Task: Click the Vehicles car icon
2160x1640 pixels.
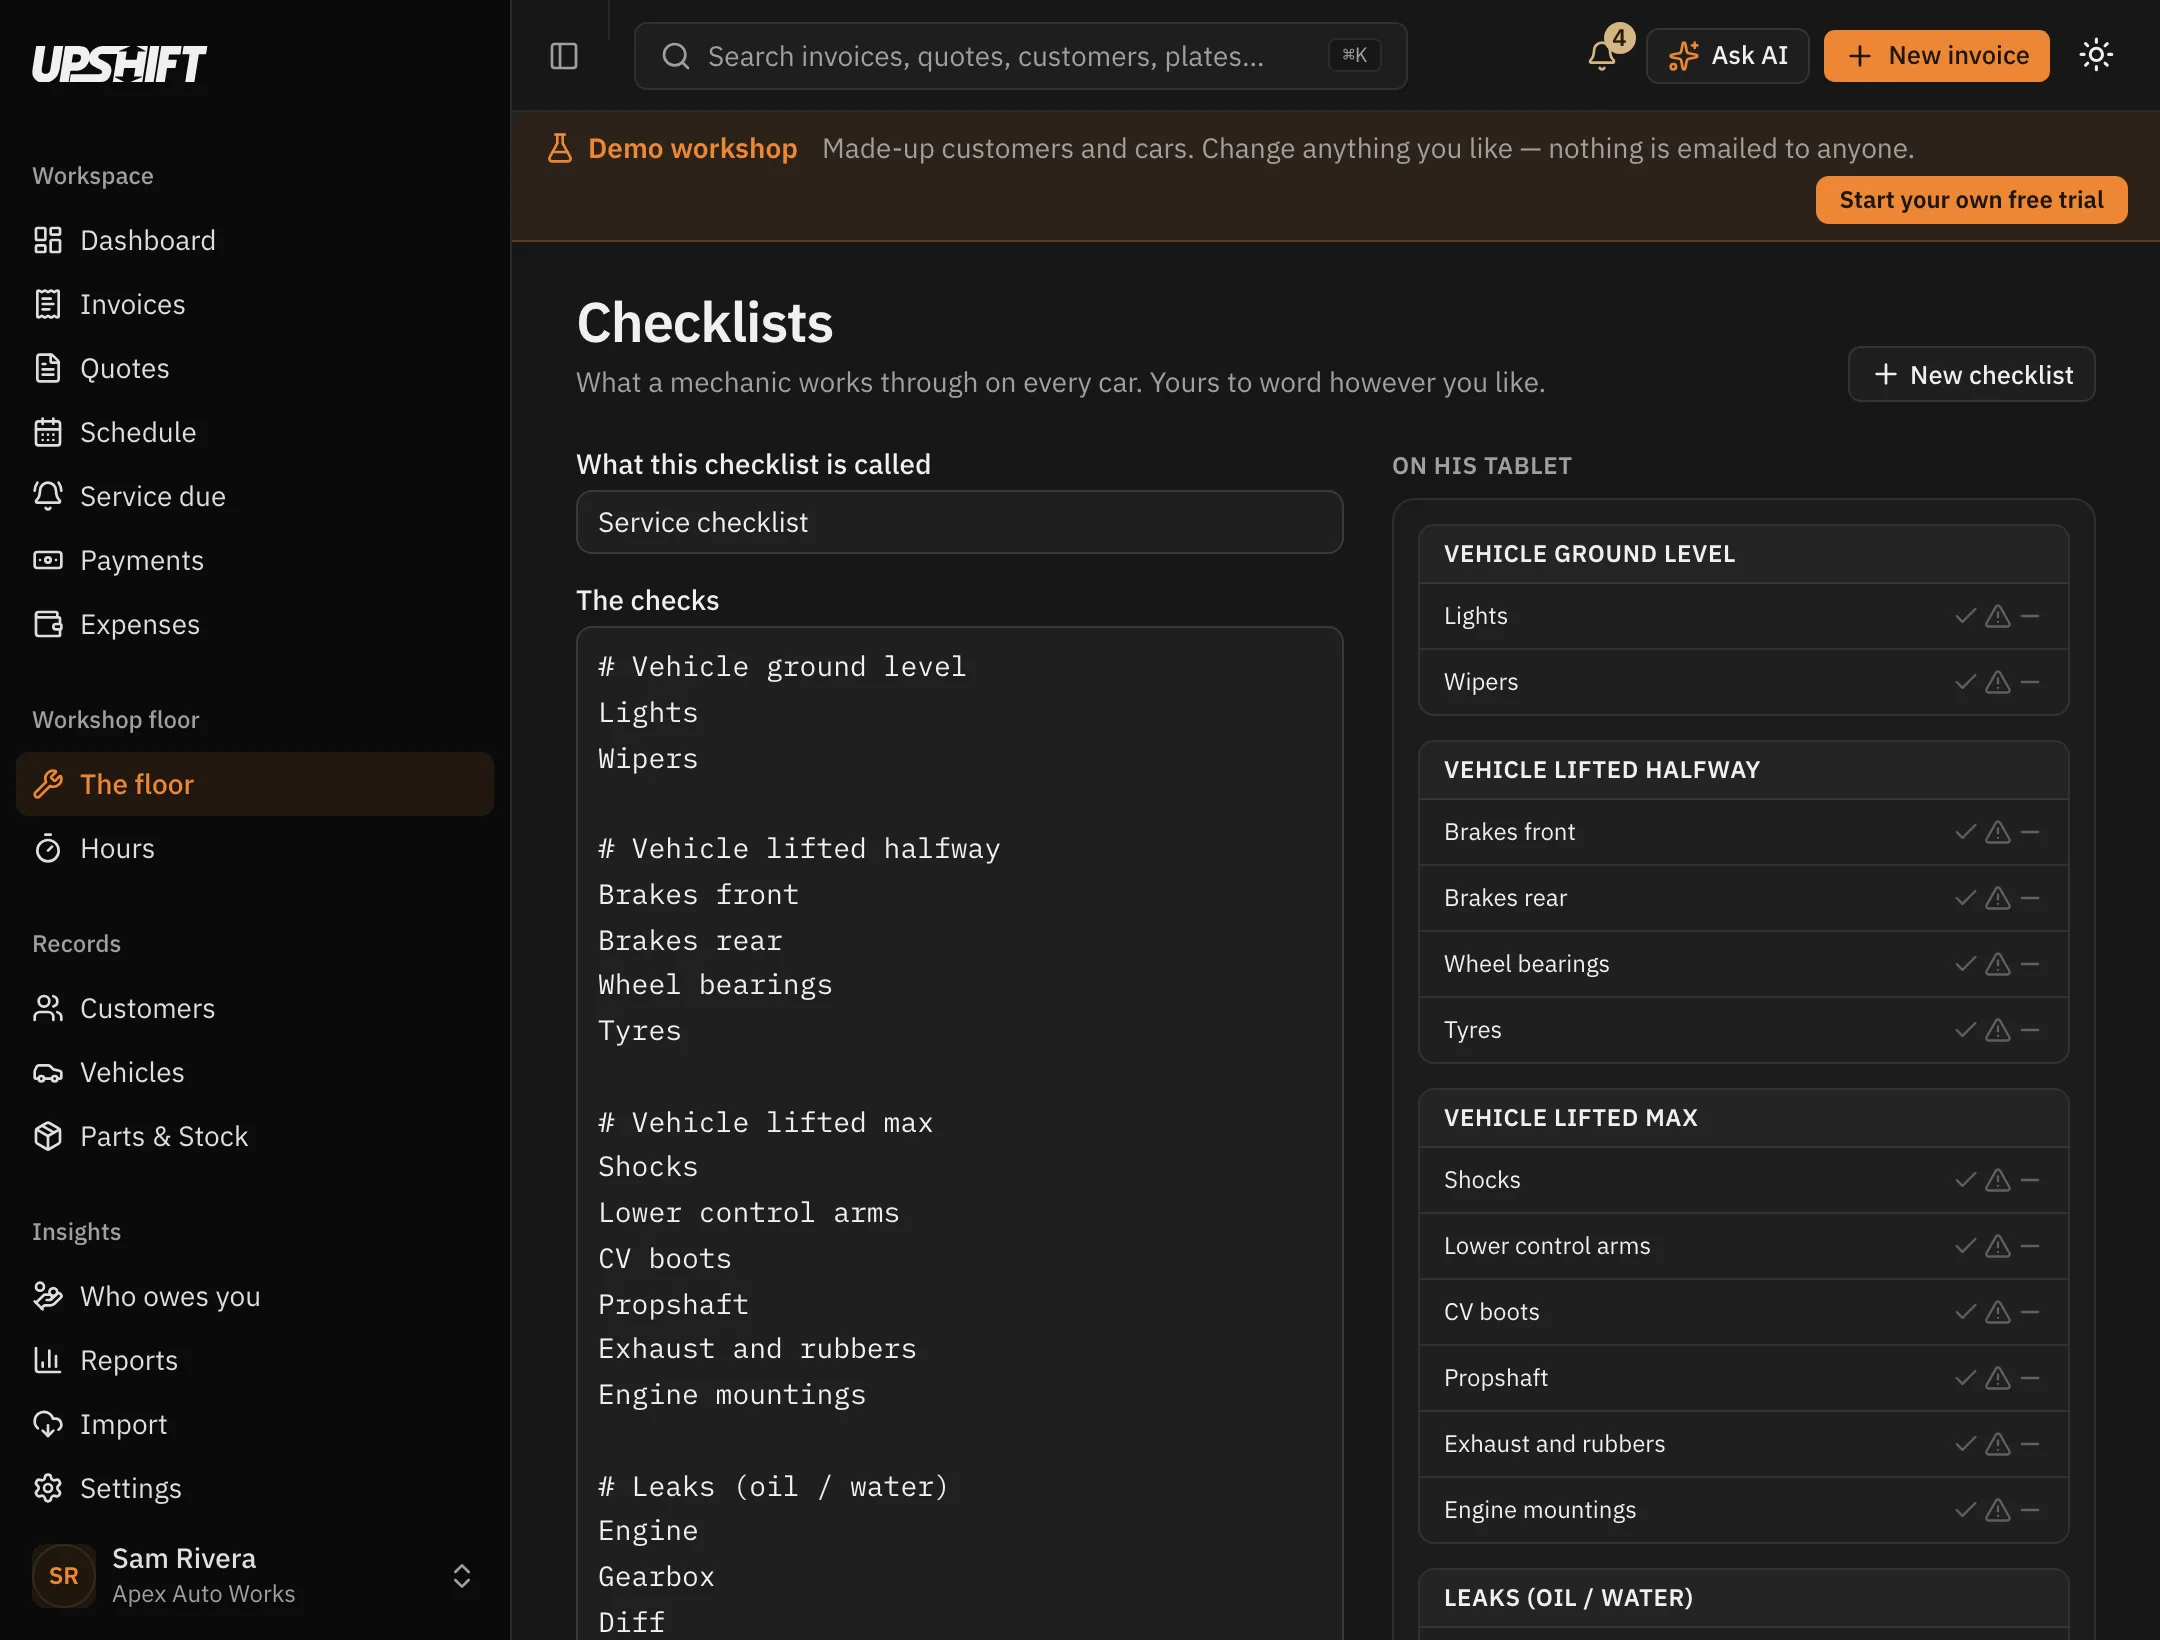Action: (x=48, y=1072)
